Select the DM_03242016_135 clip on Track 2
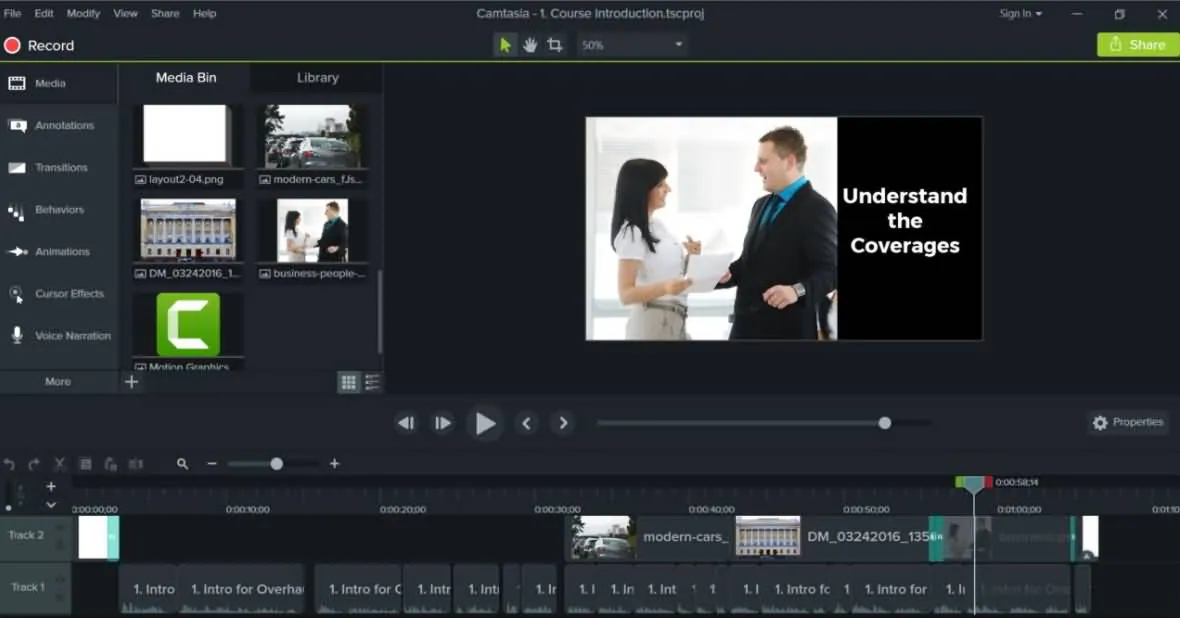This screenshot has height=618, width=1180. 832,537
